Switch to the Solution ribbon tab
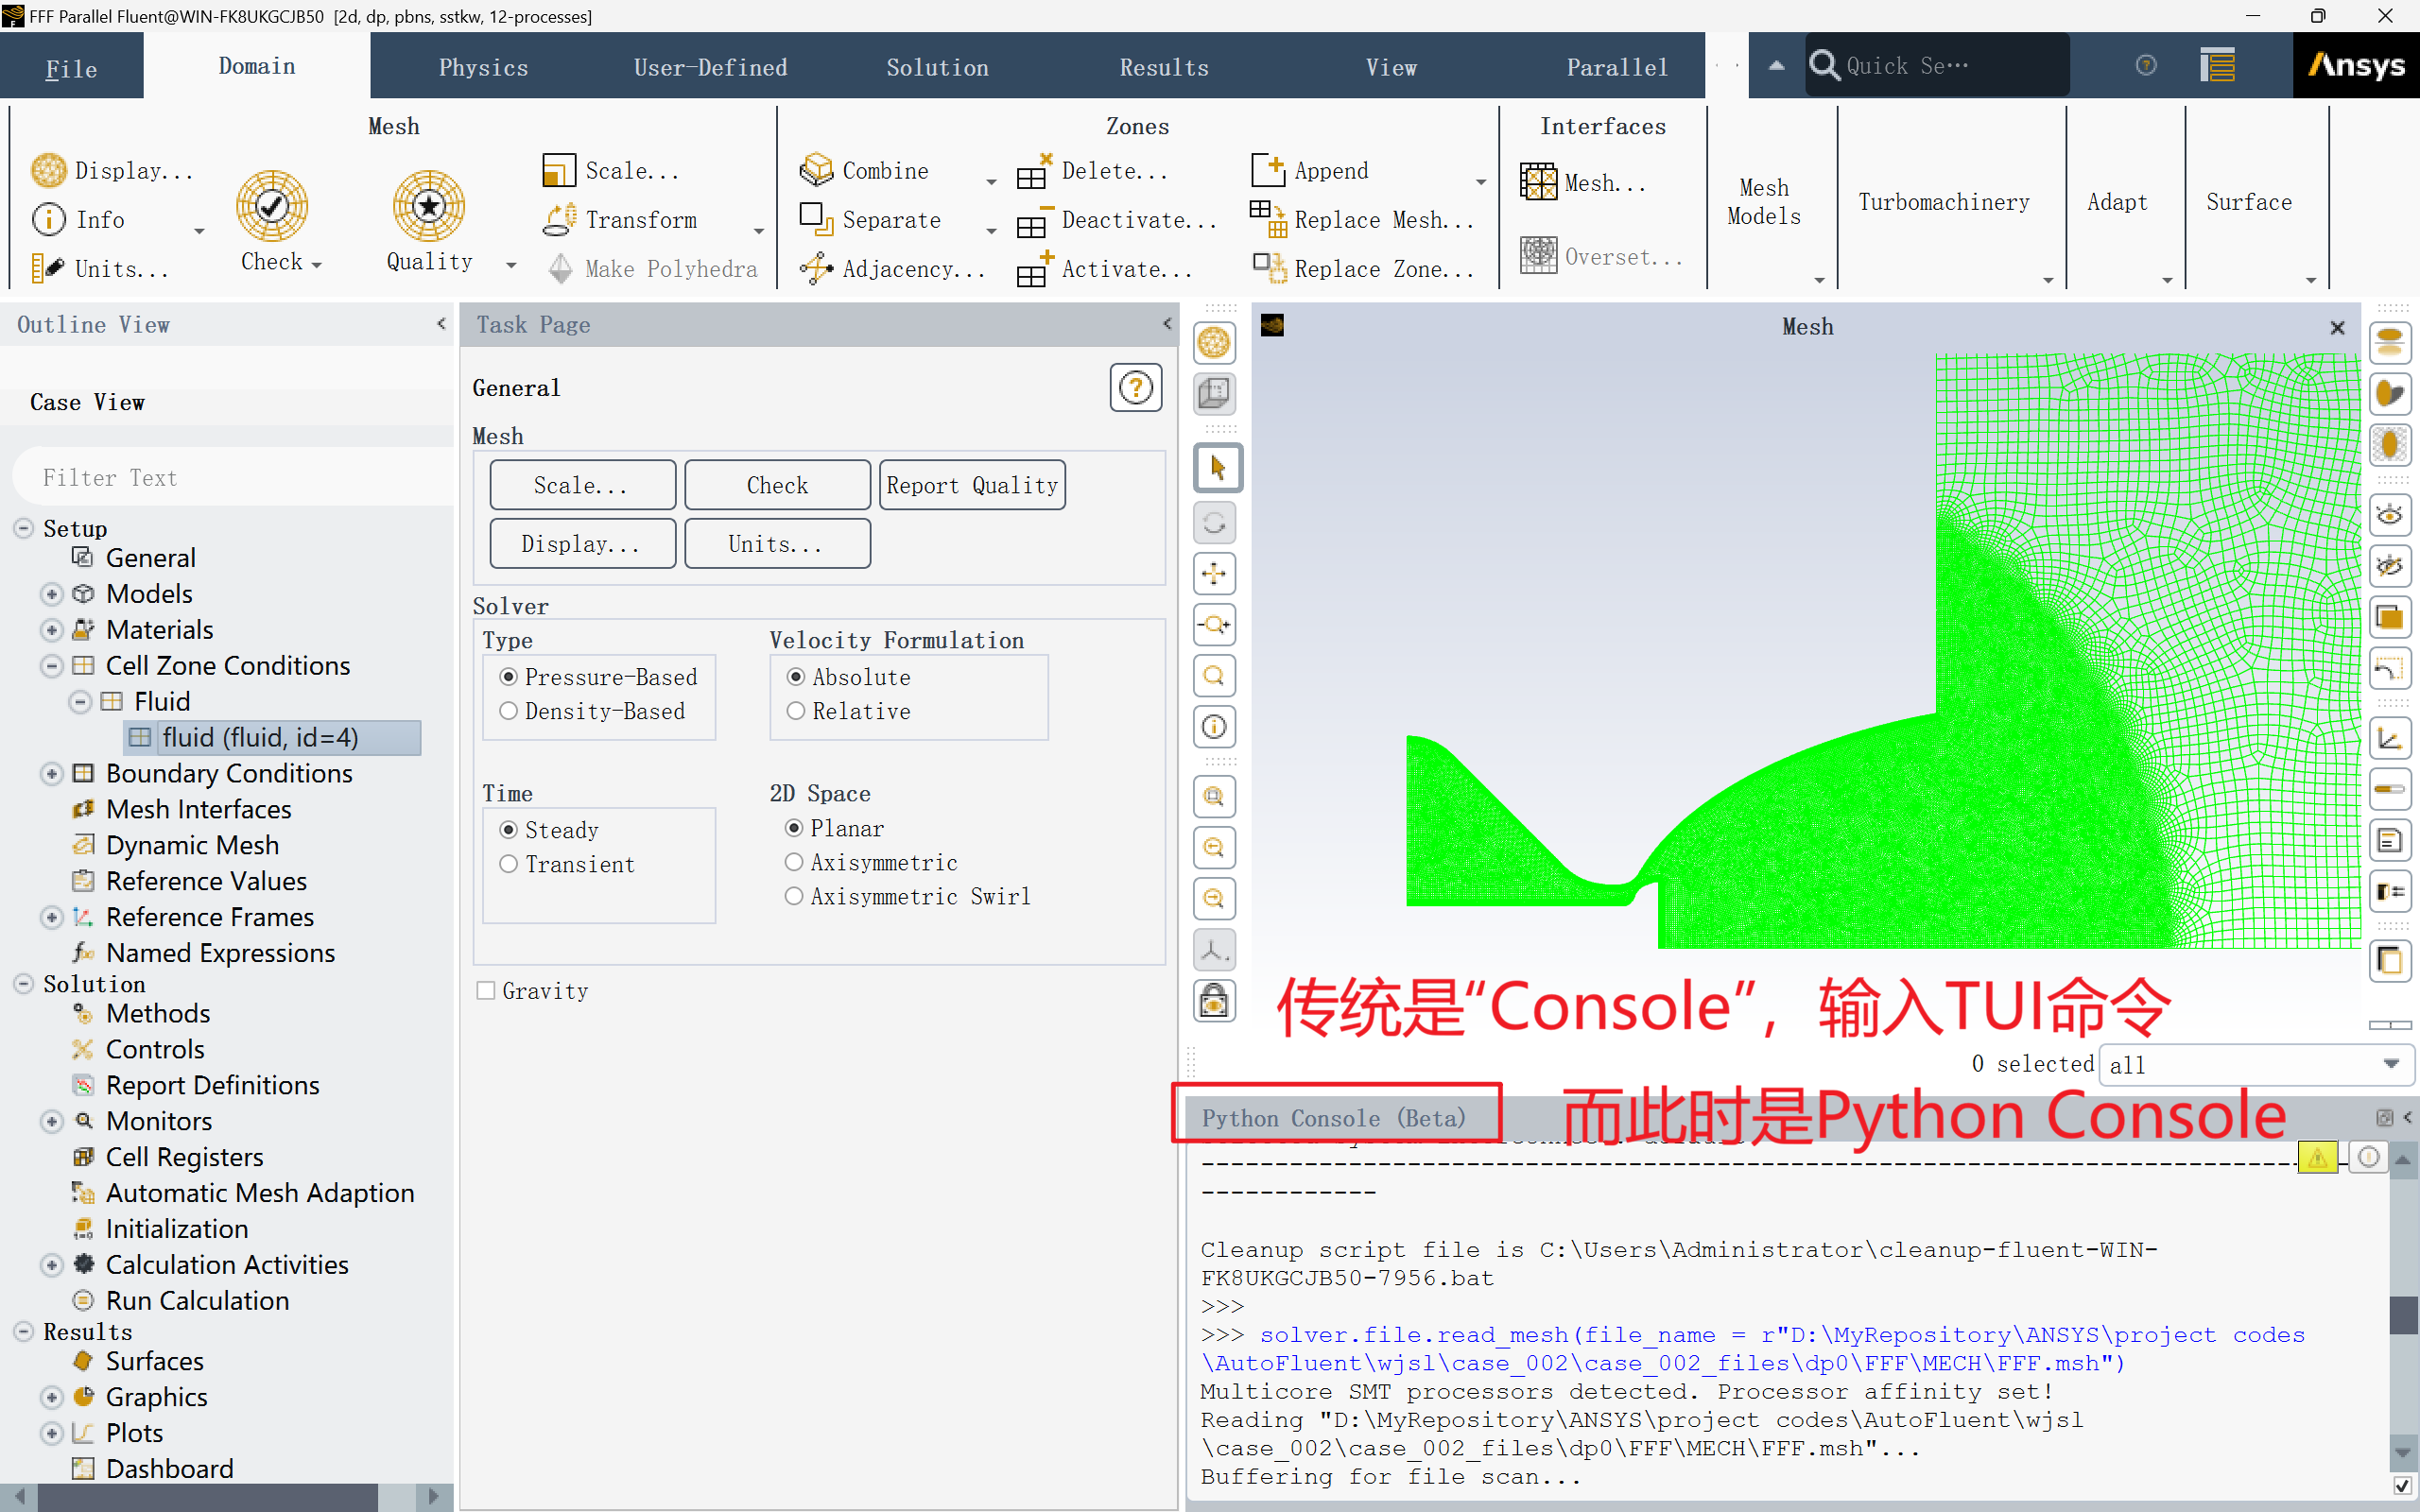The image size is (2420, 1512). (x=938, y=68)
